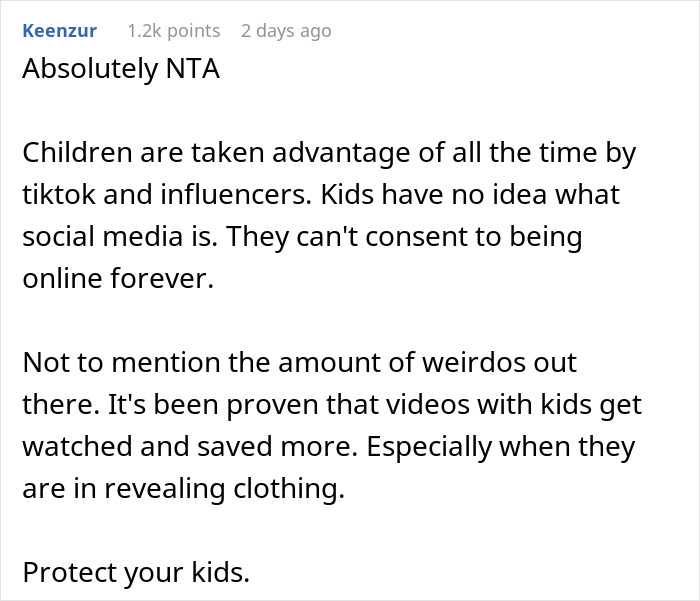This screenshot has width=700, height=601.
Task: Click the word 'influencers' in the comment
Action: coord(236,195)
